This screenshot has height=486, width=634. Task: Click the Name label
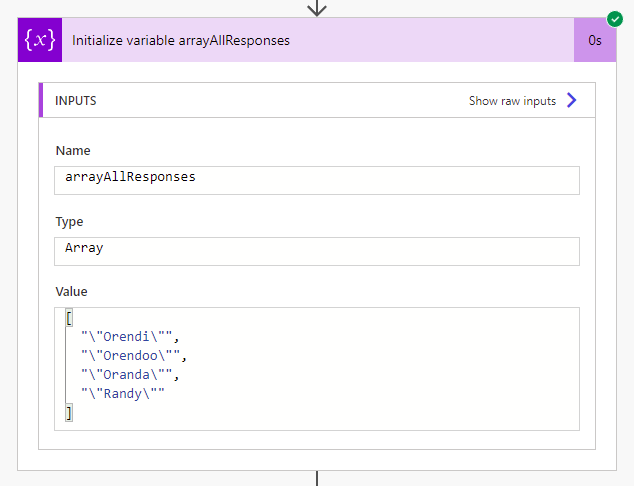point(72,151)
